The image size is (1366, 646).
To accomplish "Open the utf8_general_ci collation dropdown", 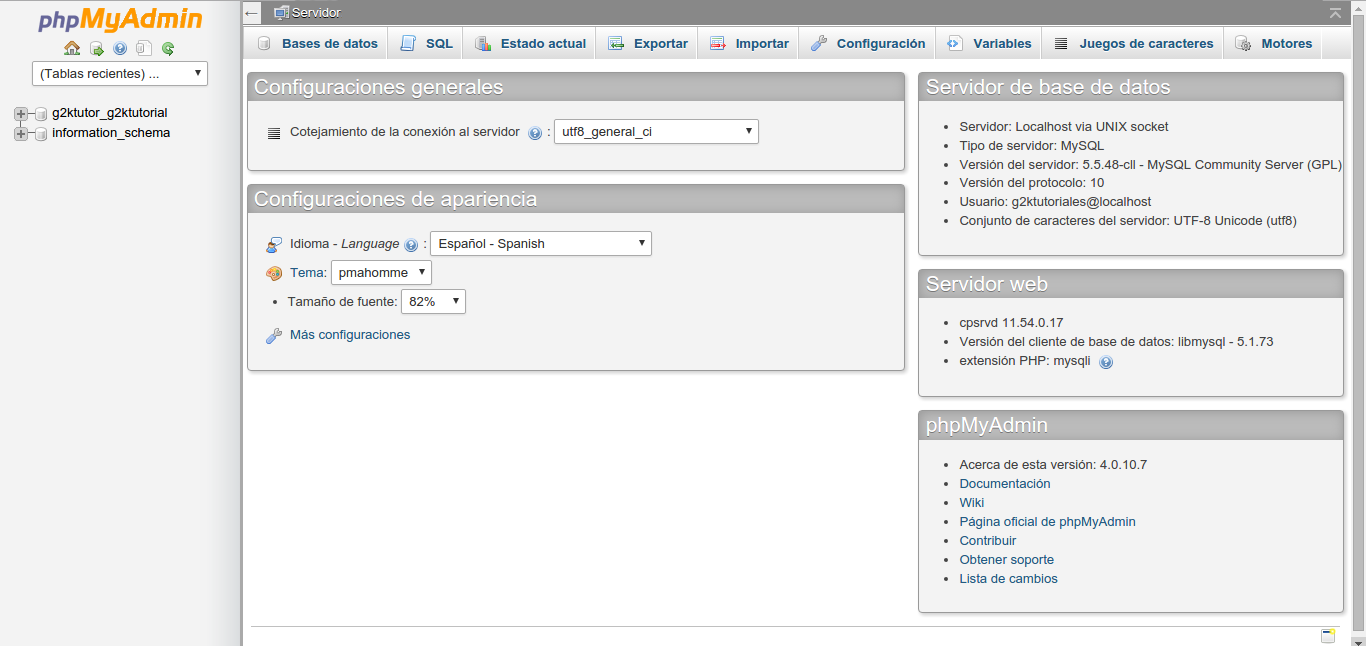I will coord(656,131).
